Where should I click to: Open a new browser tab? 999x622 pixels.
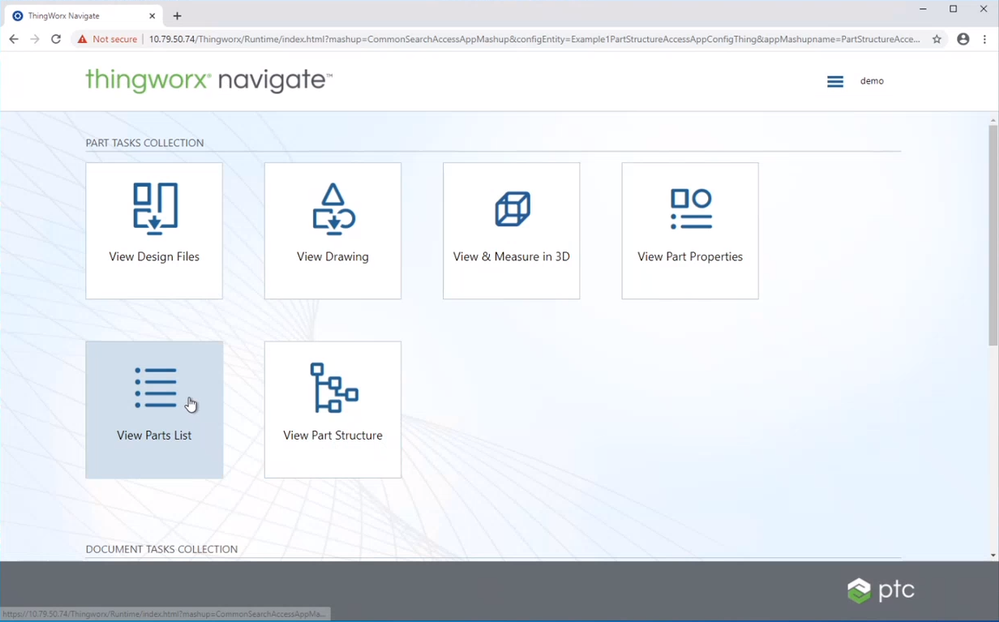point(177,16)
